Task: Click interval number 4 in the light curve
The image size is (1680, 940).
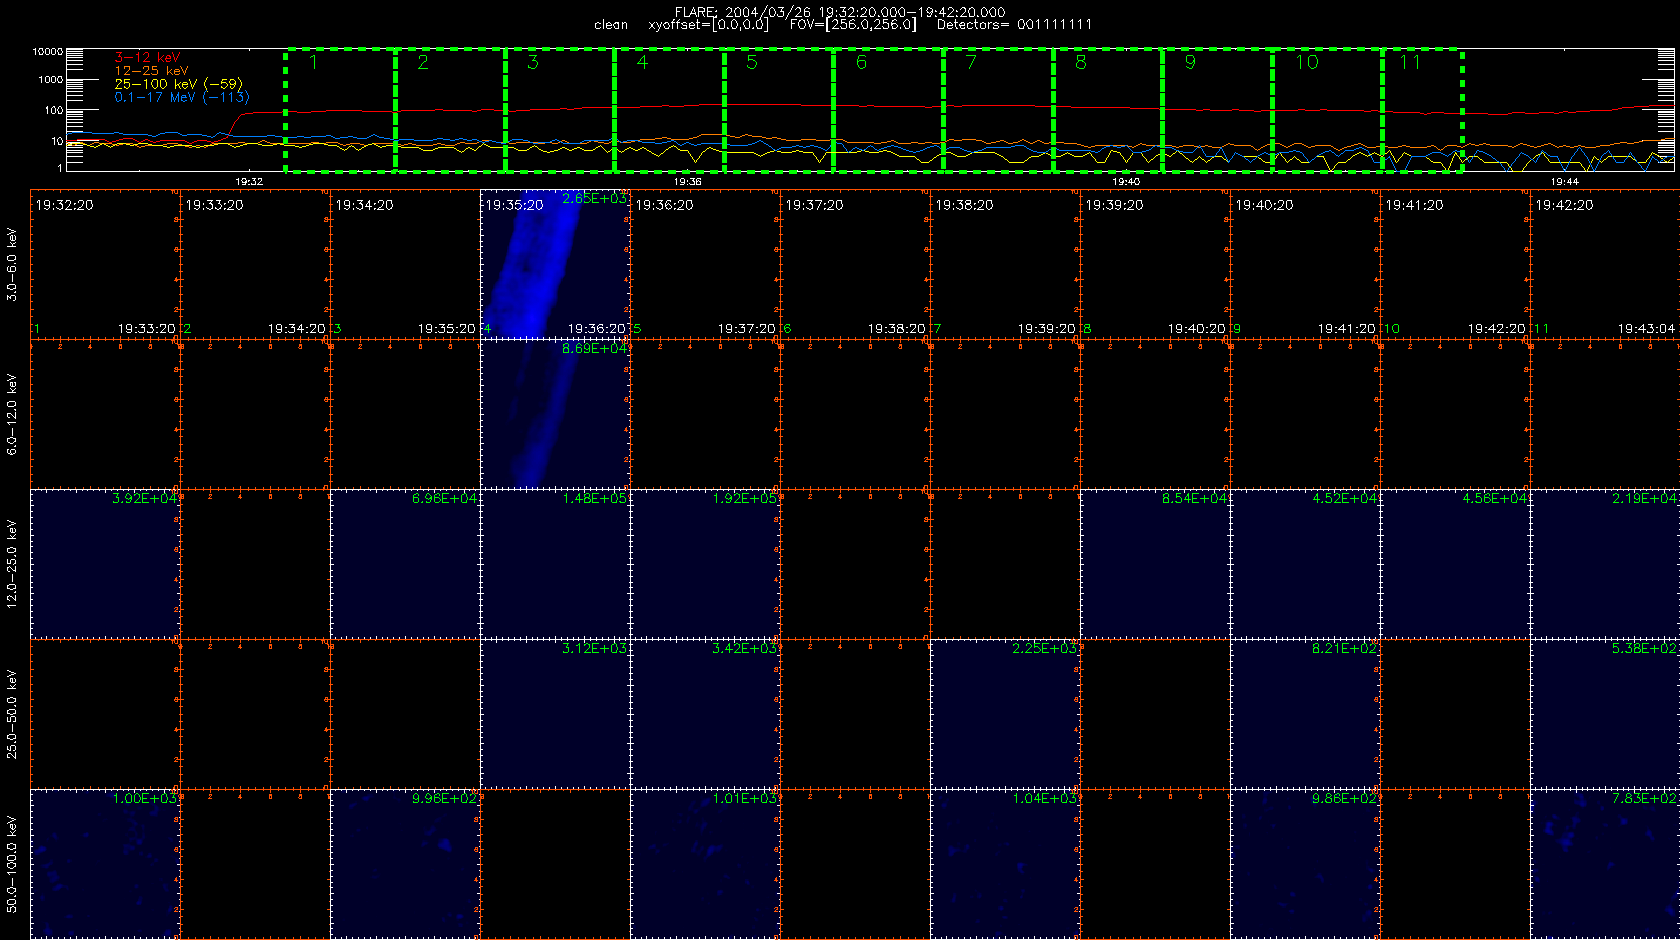Action: (642, 62)
